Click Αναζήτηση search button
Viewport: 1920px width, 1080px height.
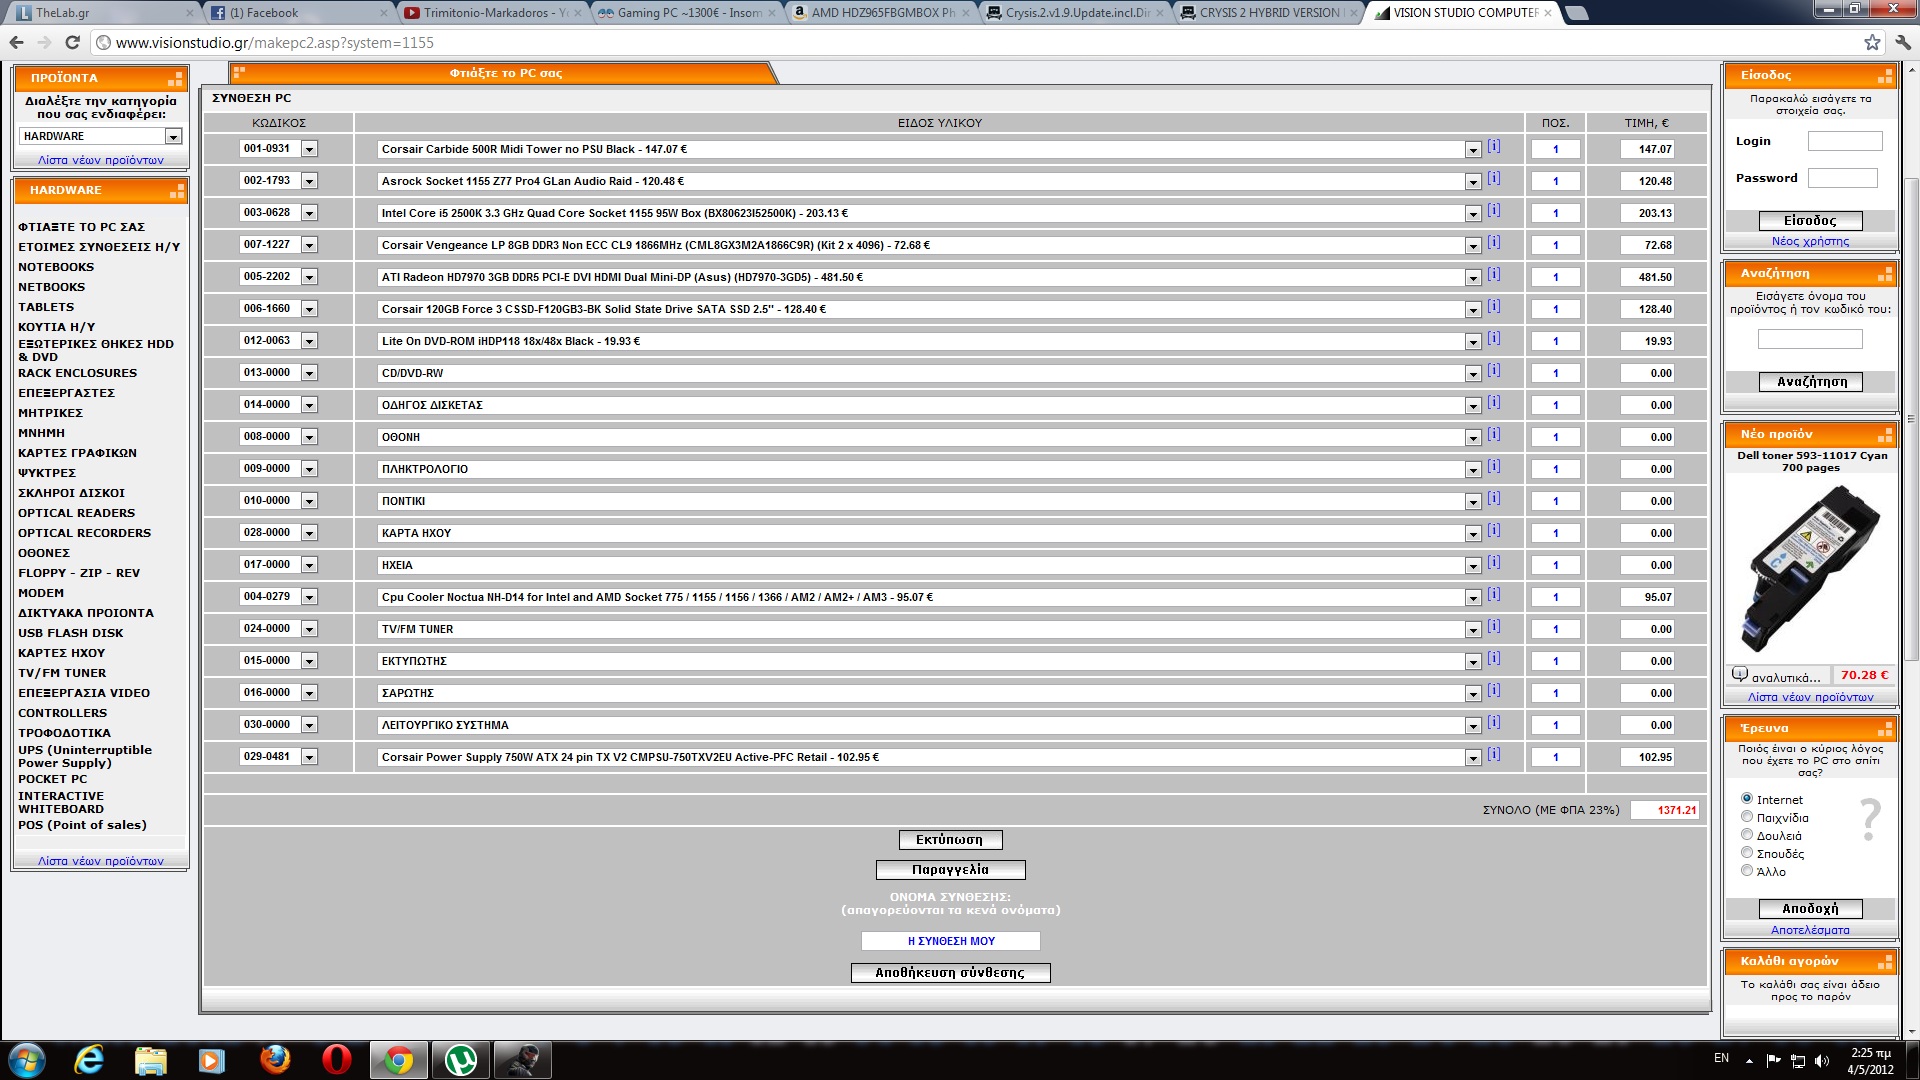point(1810,382)
